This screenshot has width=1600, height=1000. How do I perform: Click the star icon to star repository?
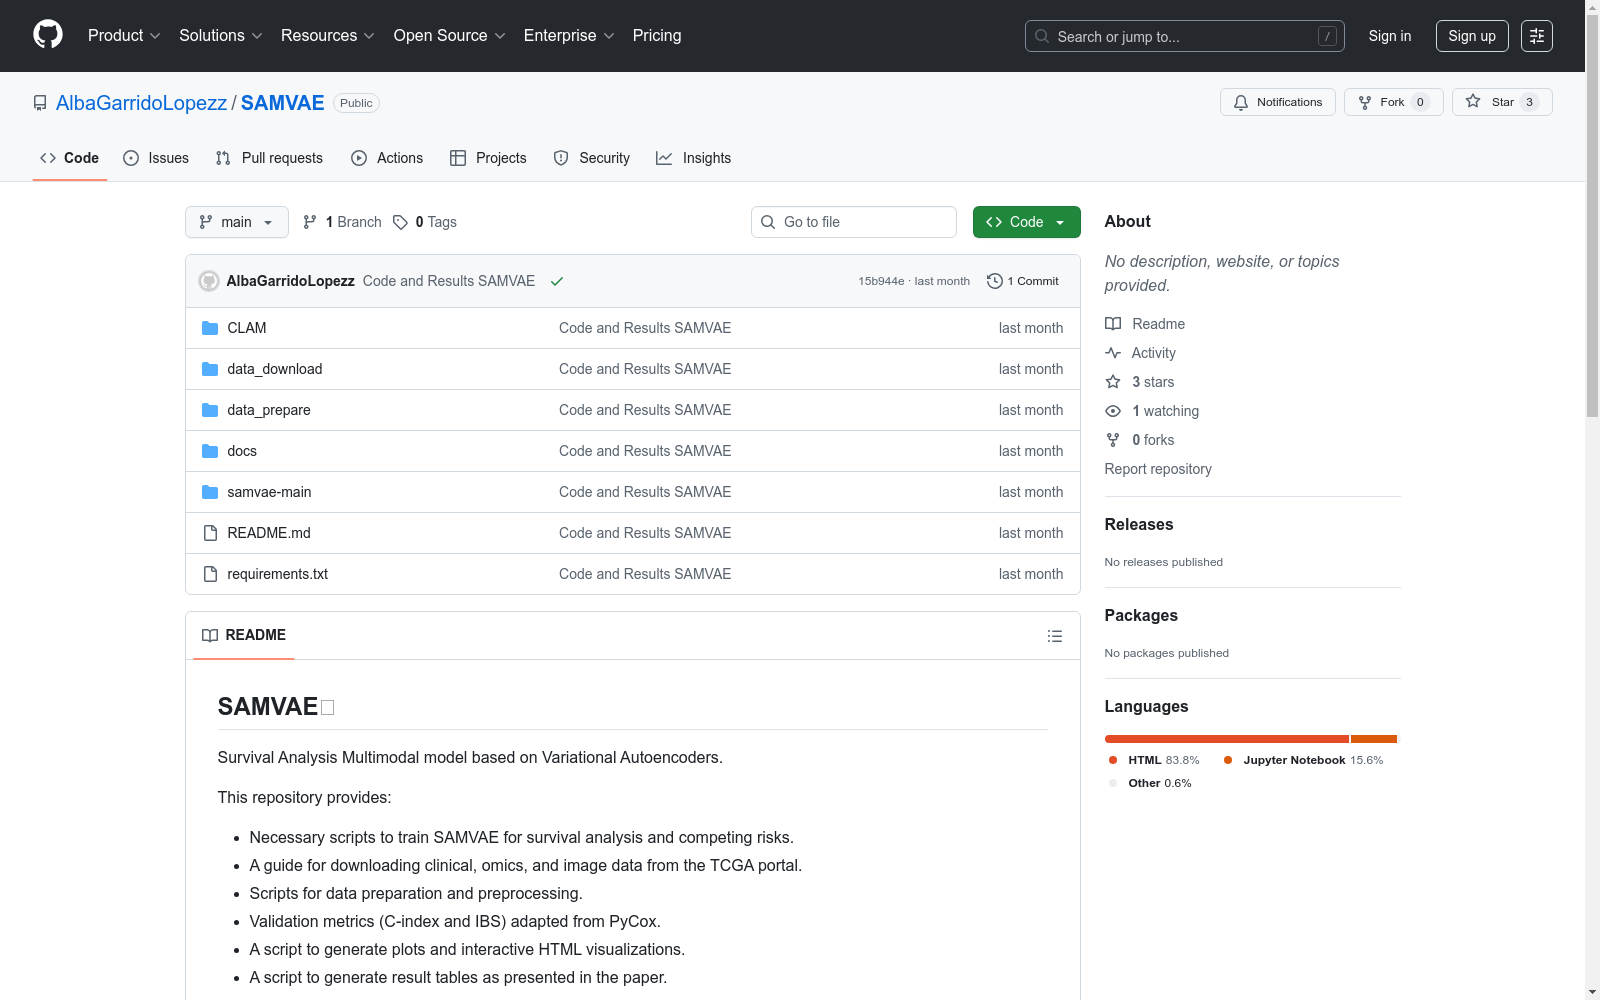1473,101
